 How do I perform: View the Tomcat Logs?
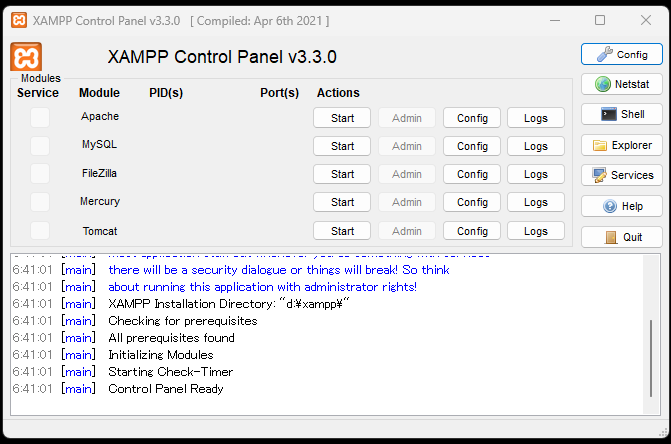(x=535, y=231)
